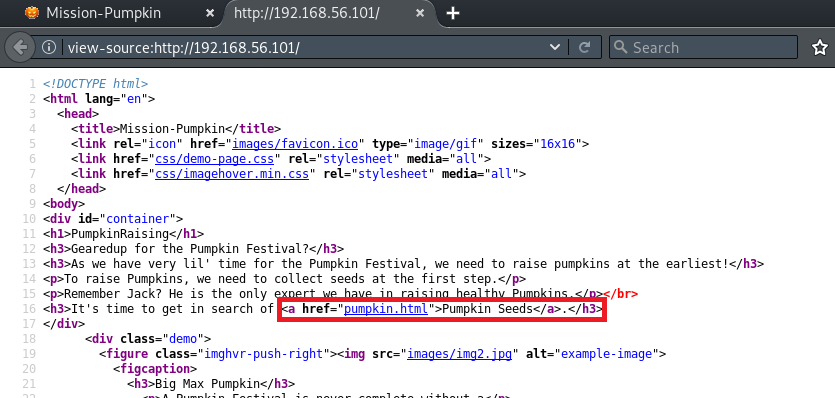Expand the address bar history dropdown
This screenshot has height=398, width=835.
[x=554, y=47]
